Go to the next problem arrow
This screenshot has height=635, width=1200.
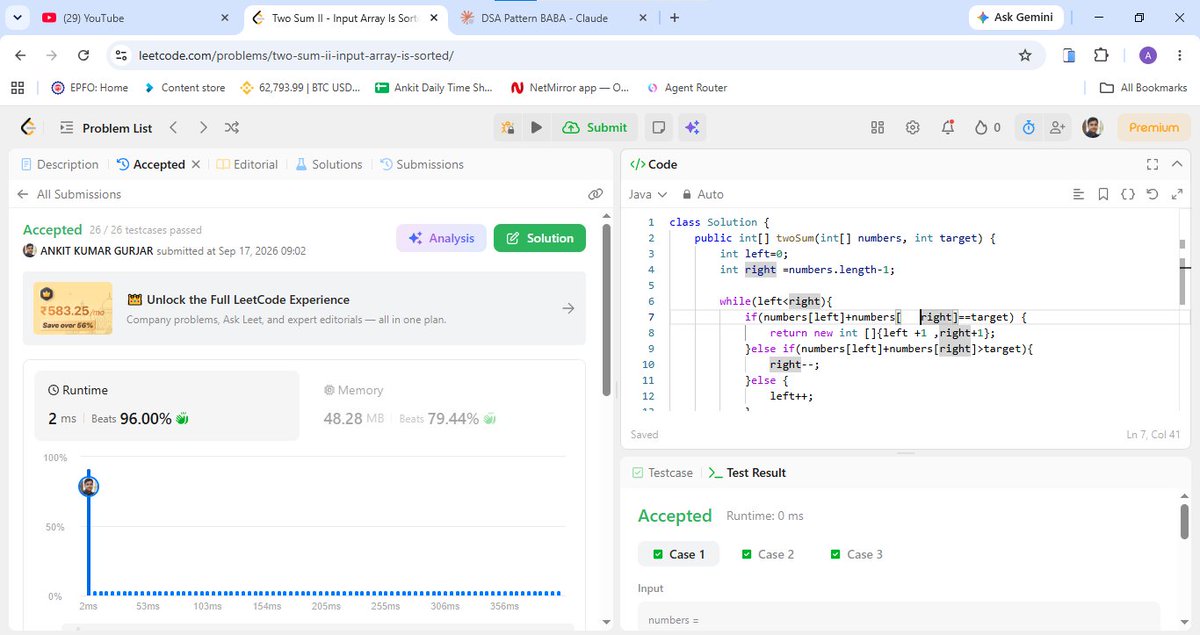(203, 127)
